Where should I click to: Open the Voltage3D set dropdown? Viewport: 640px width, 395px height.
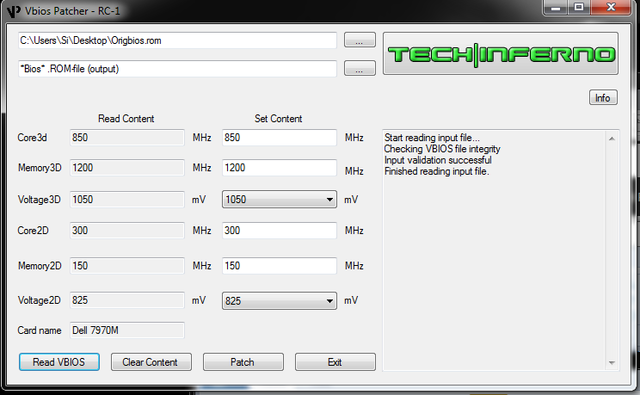(x=280, y=199)
